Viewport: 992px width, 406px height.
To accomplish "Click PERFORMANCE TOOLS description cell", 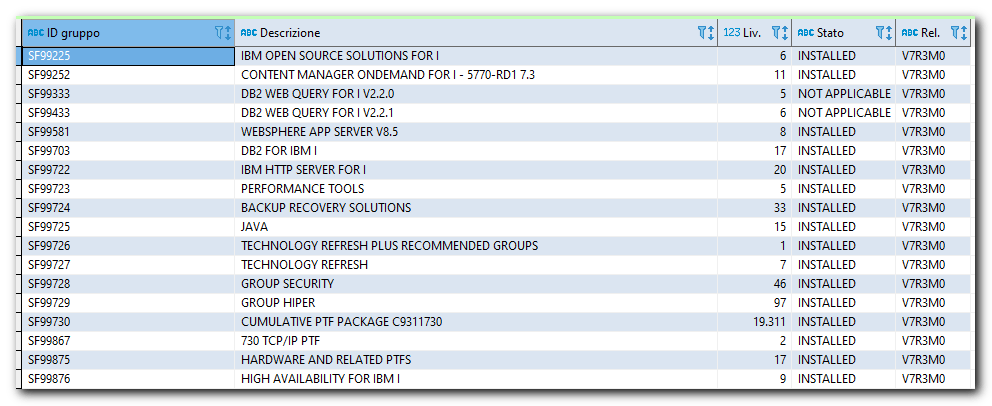I will [476, 188].
